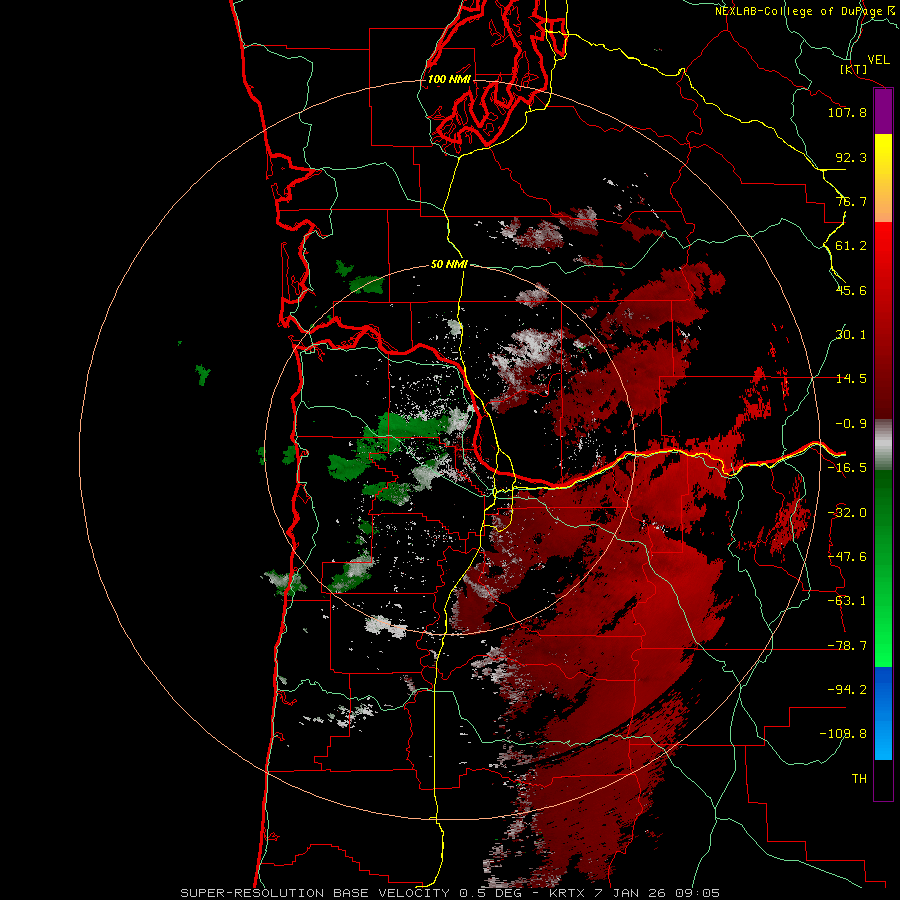Click the -0.9 value on the velocity scale
The width and height of the screenshot is (900, 900).
[851, 424]
